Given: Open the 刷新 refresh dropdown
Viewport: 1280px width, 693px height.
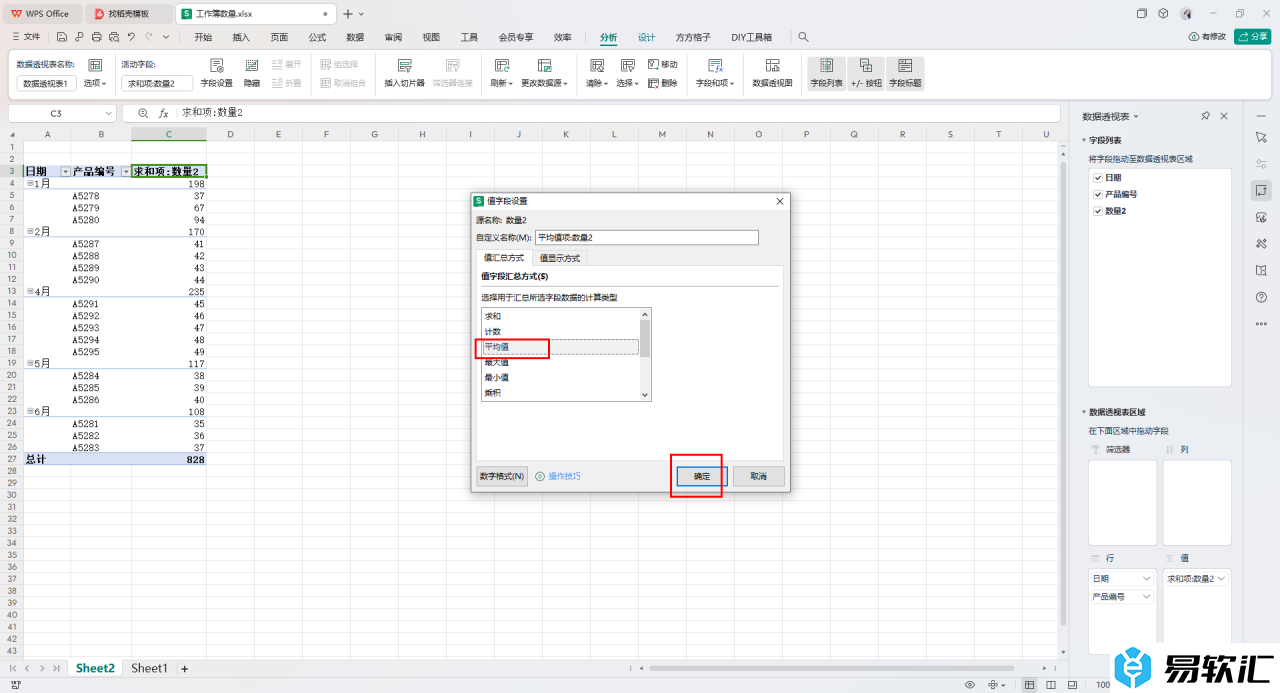Looking at the screenshot, I should [x=501, y=83].
